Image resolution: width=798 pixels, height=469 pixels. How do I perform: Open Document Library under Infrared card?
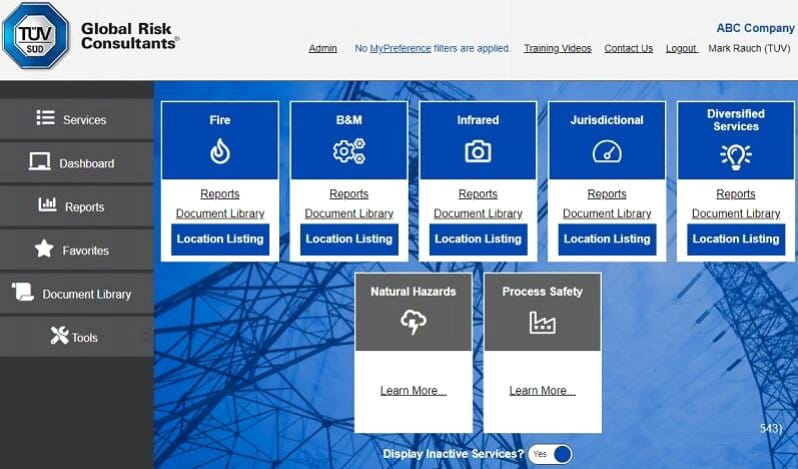[478, 214]
